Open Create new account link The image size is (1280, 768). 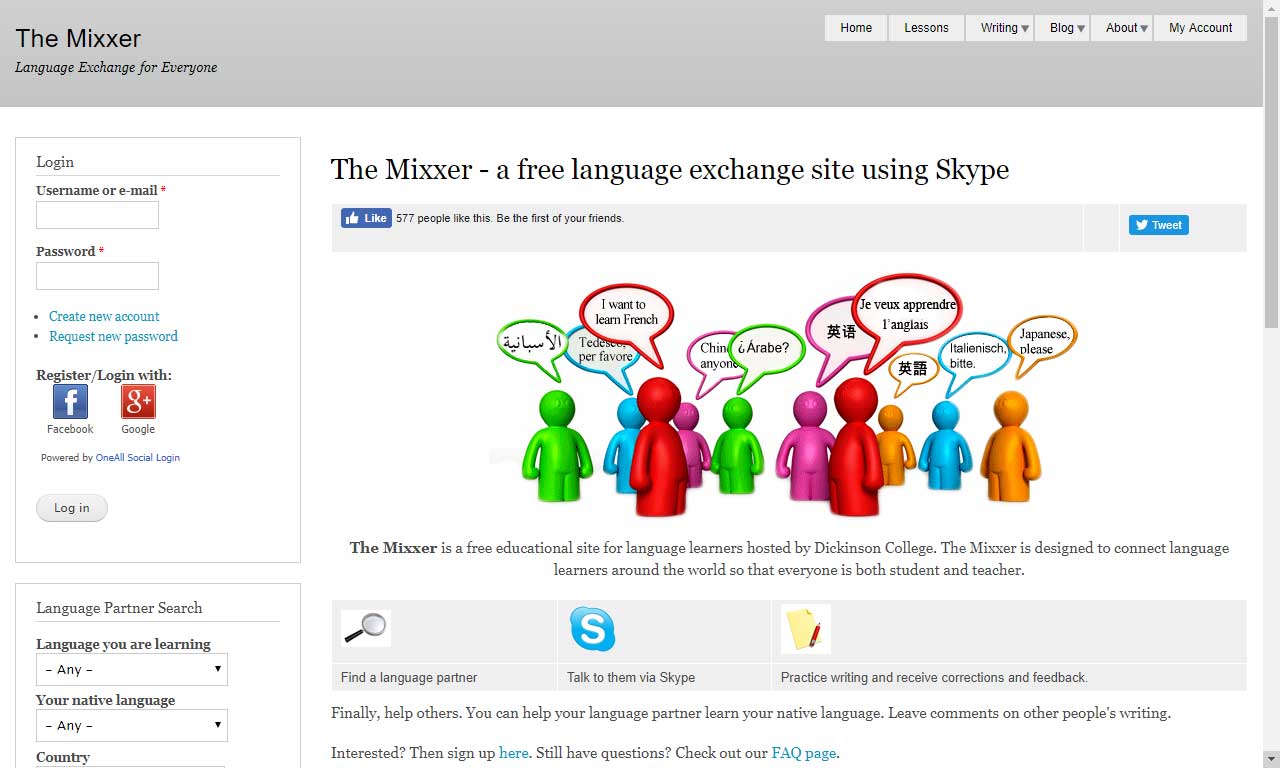coord(104,316)
